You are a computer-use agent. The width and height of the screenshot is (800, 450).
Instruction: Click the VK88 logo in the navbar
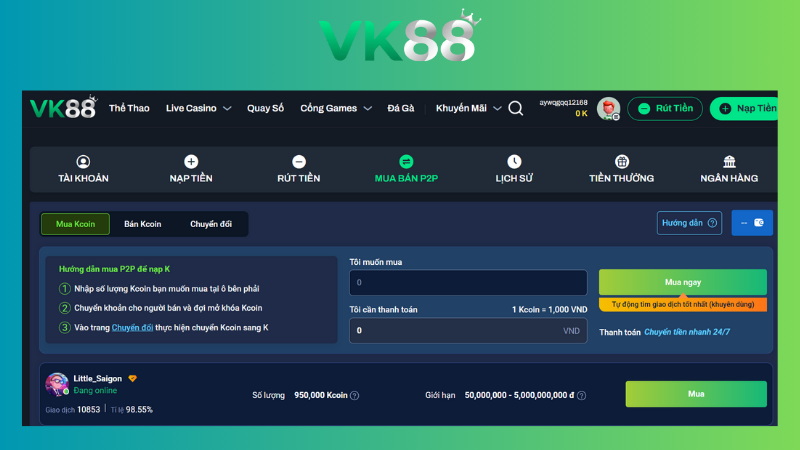tap(63, 107)
